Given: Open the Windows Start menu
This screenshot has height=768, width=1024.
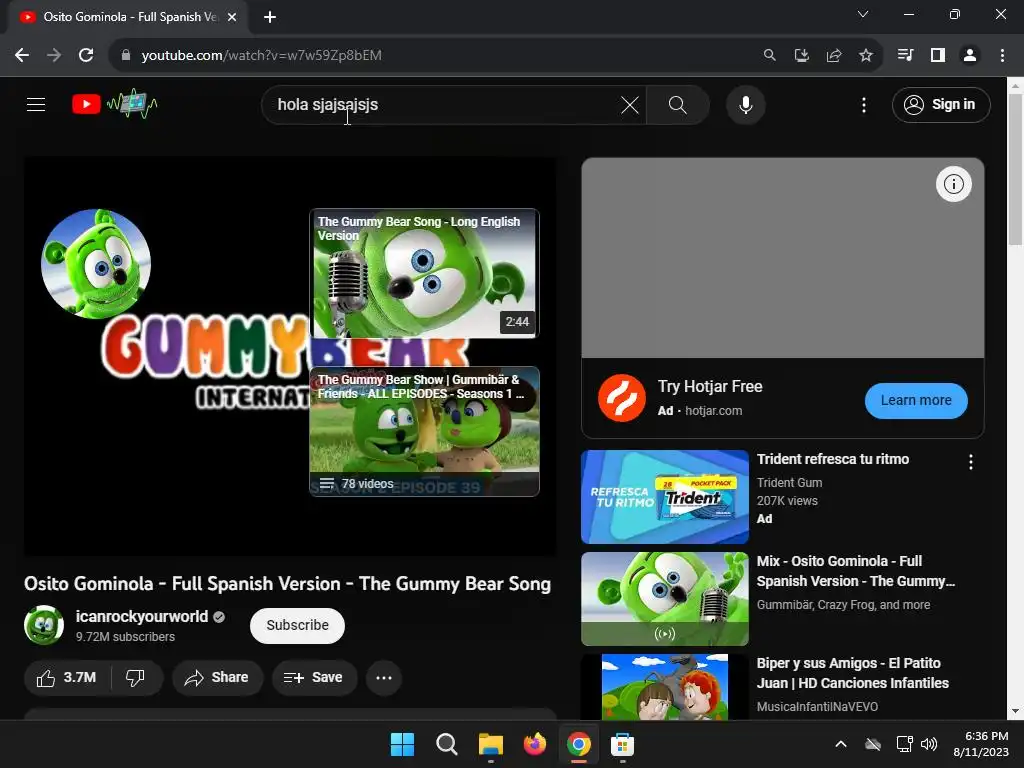Looking at the screenshot, I should (x=402, y=744).
